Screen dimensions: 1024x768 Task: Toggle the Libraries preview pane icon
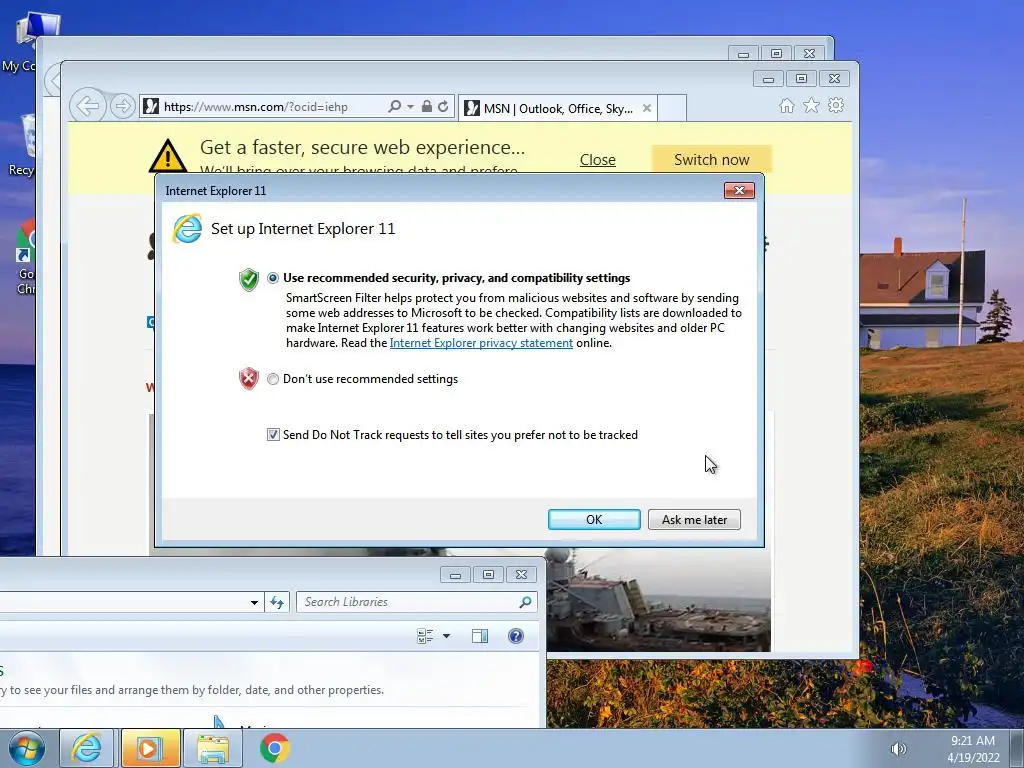[480, 636]
